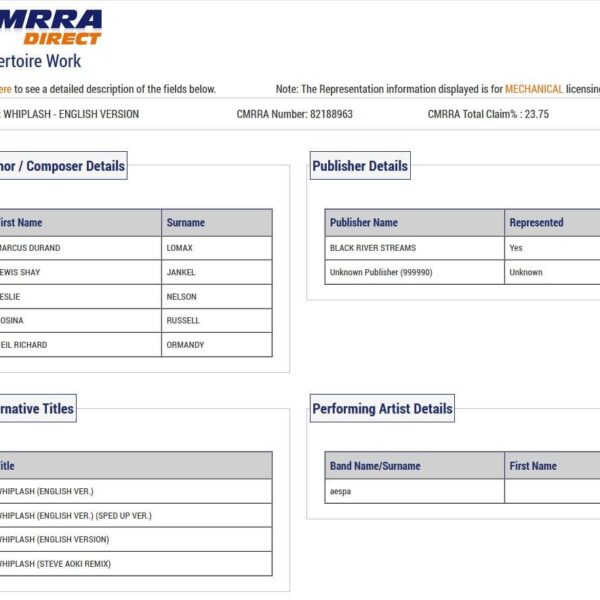Viewport: 600px width, 600px height.
Task: Select the LOMAX surname cell
Action: tap(217, 248)
